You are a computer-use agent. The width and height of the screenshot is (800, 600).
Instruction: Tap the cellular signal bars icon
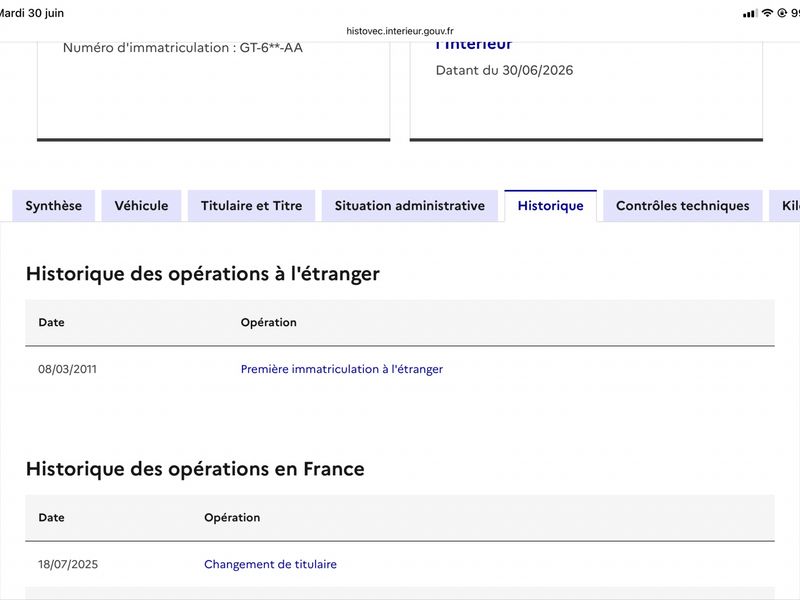750,14
